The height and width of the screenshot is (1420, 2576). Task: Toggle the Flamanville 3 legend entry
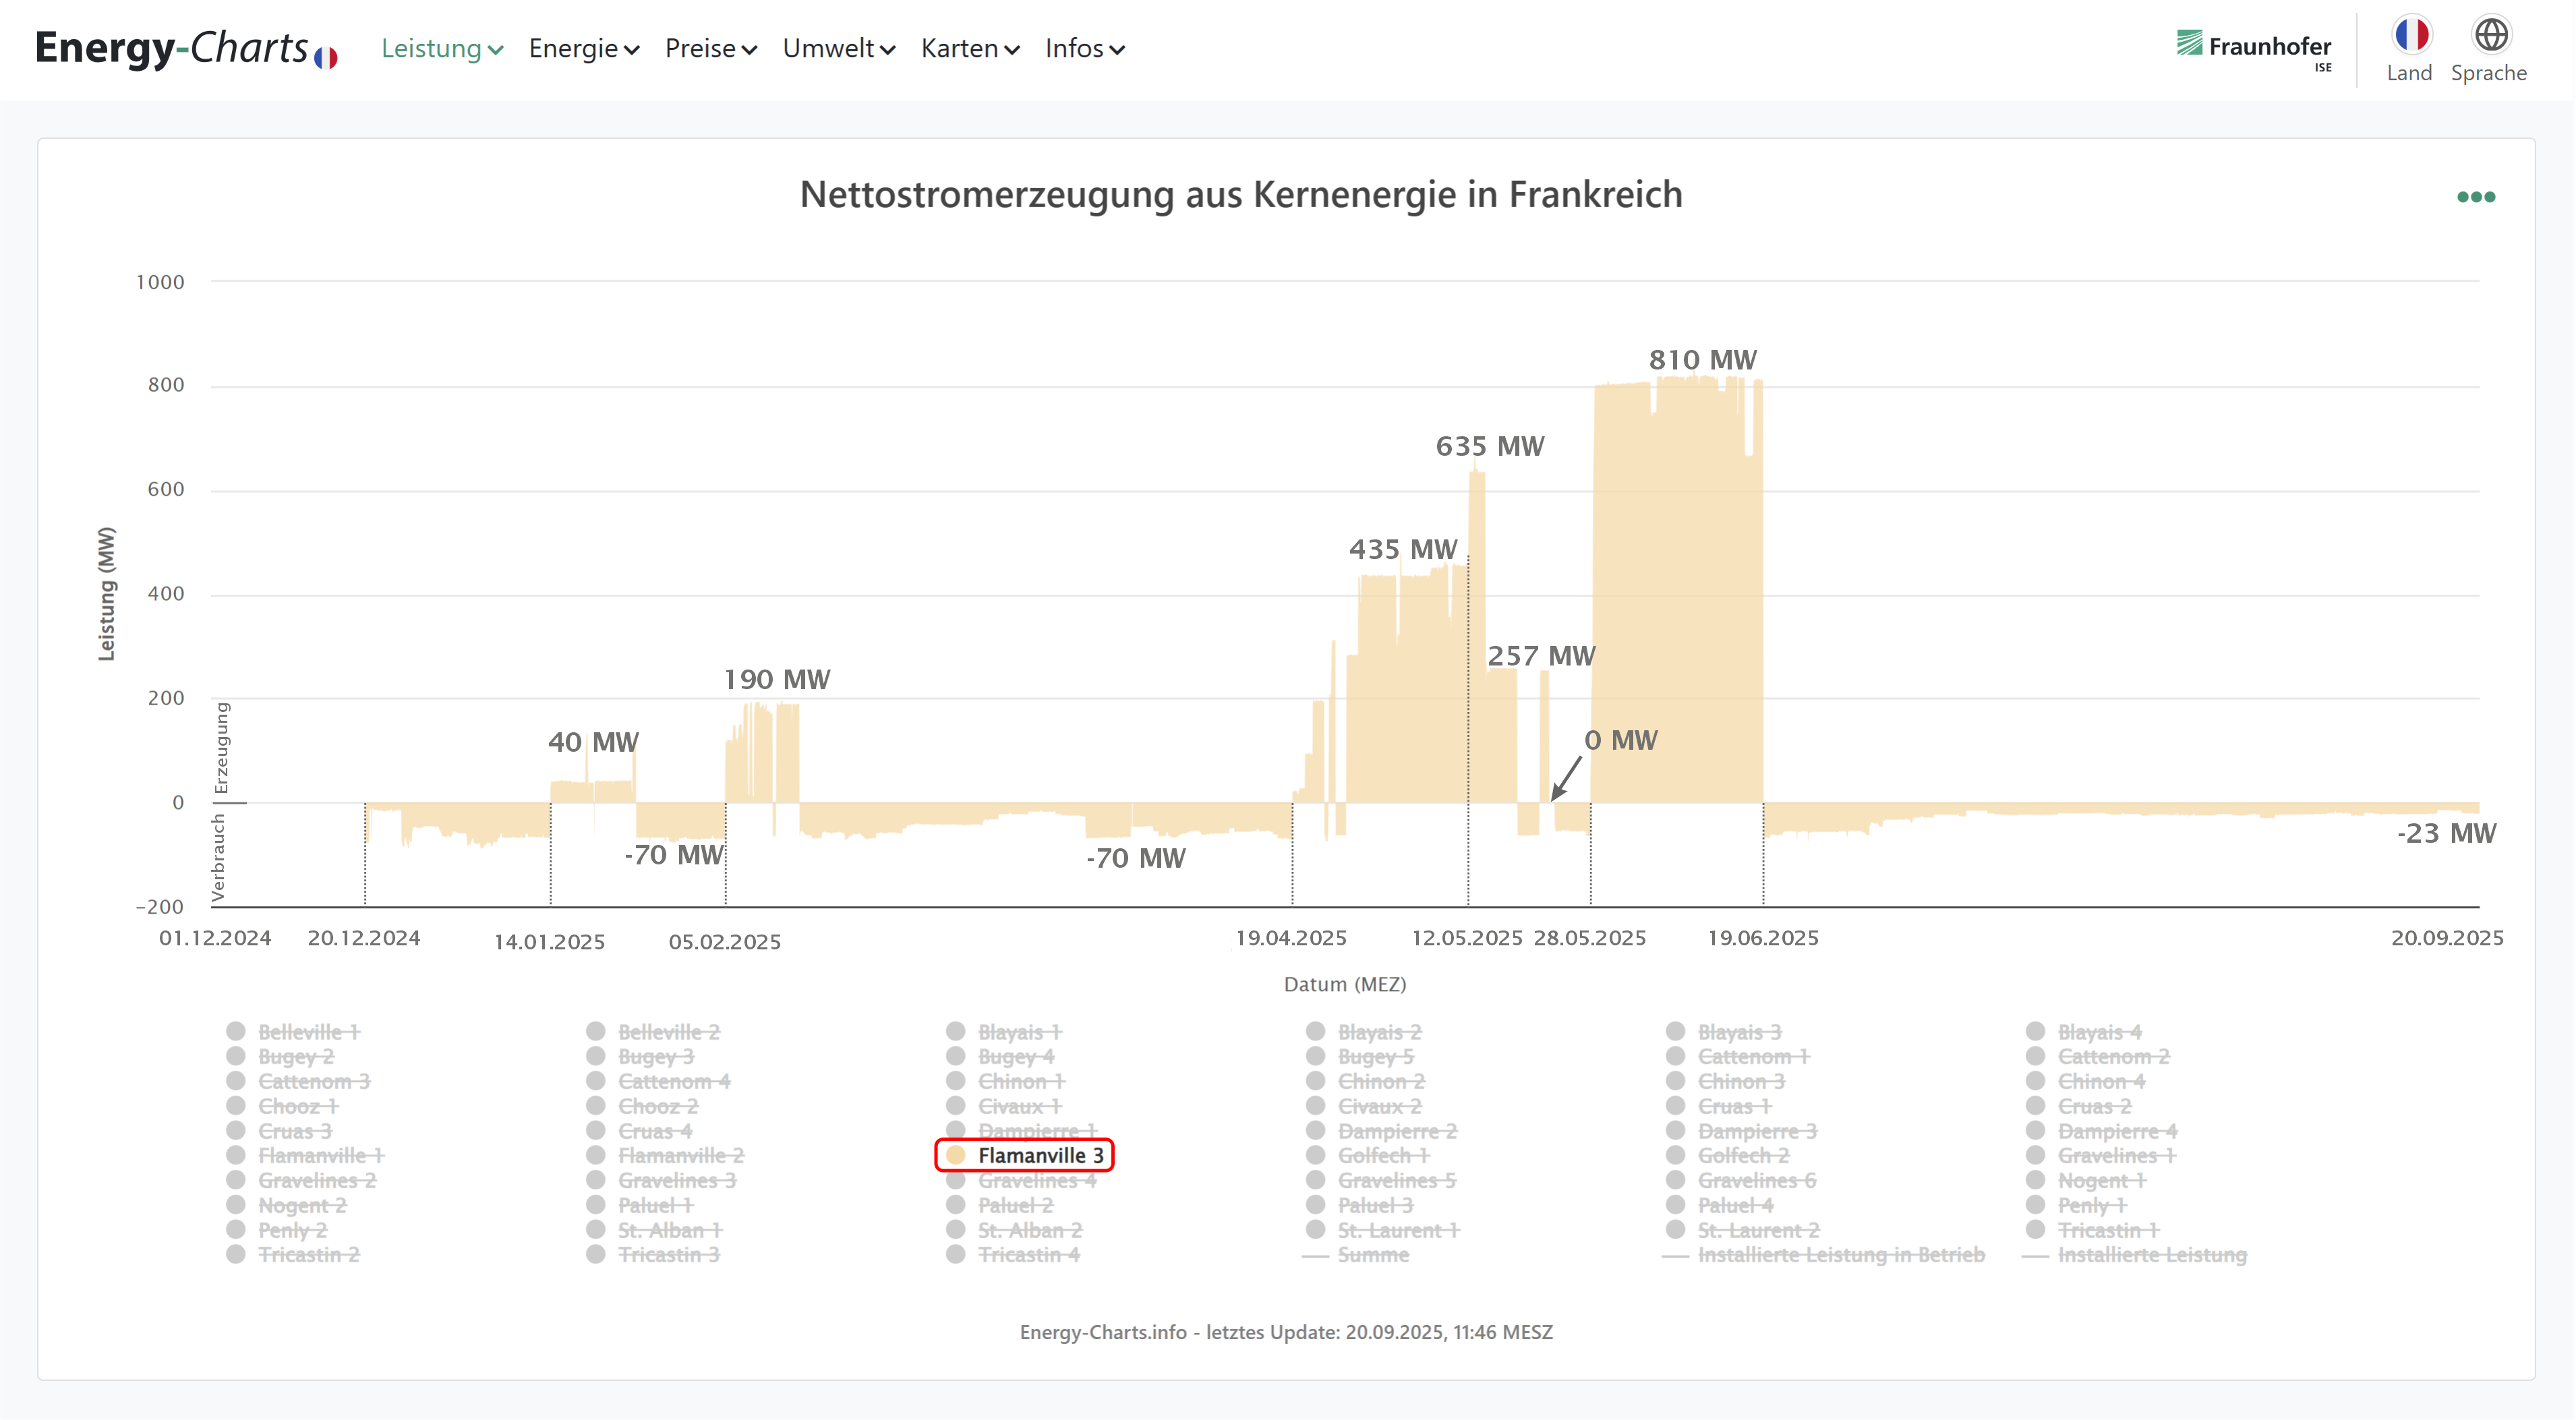1040,1156
